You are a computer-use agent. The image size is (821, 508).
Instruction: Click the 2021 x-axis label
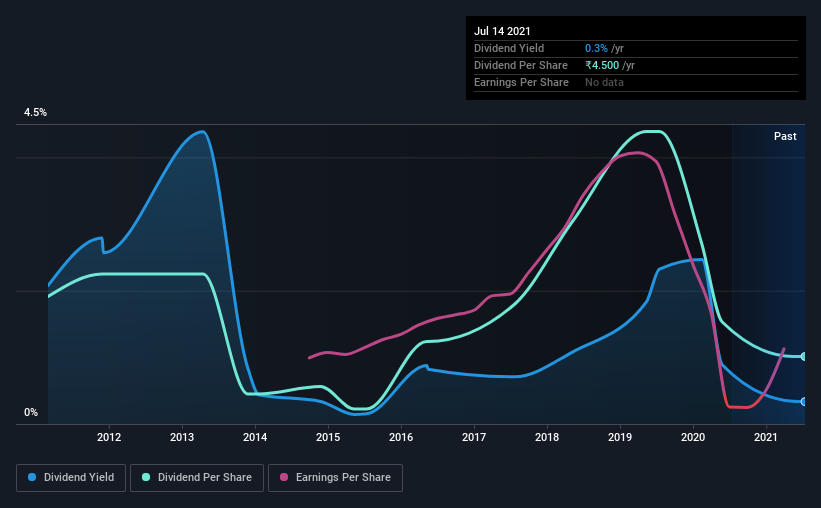click(x=766, y=437)
